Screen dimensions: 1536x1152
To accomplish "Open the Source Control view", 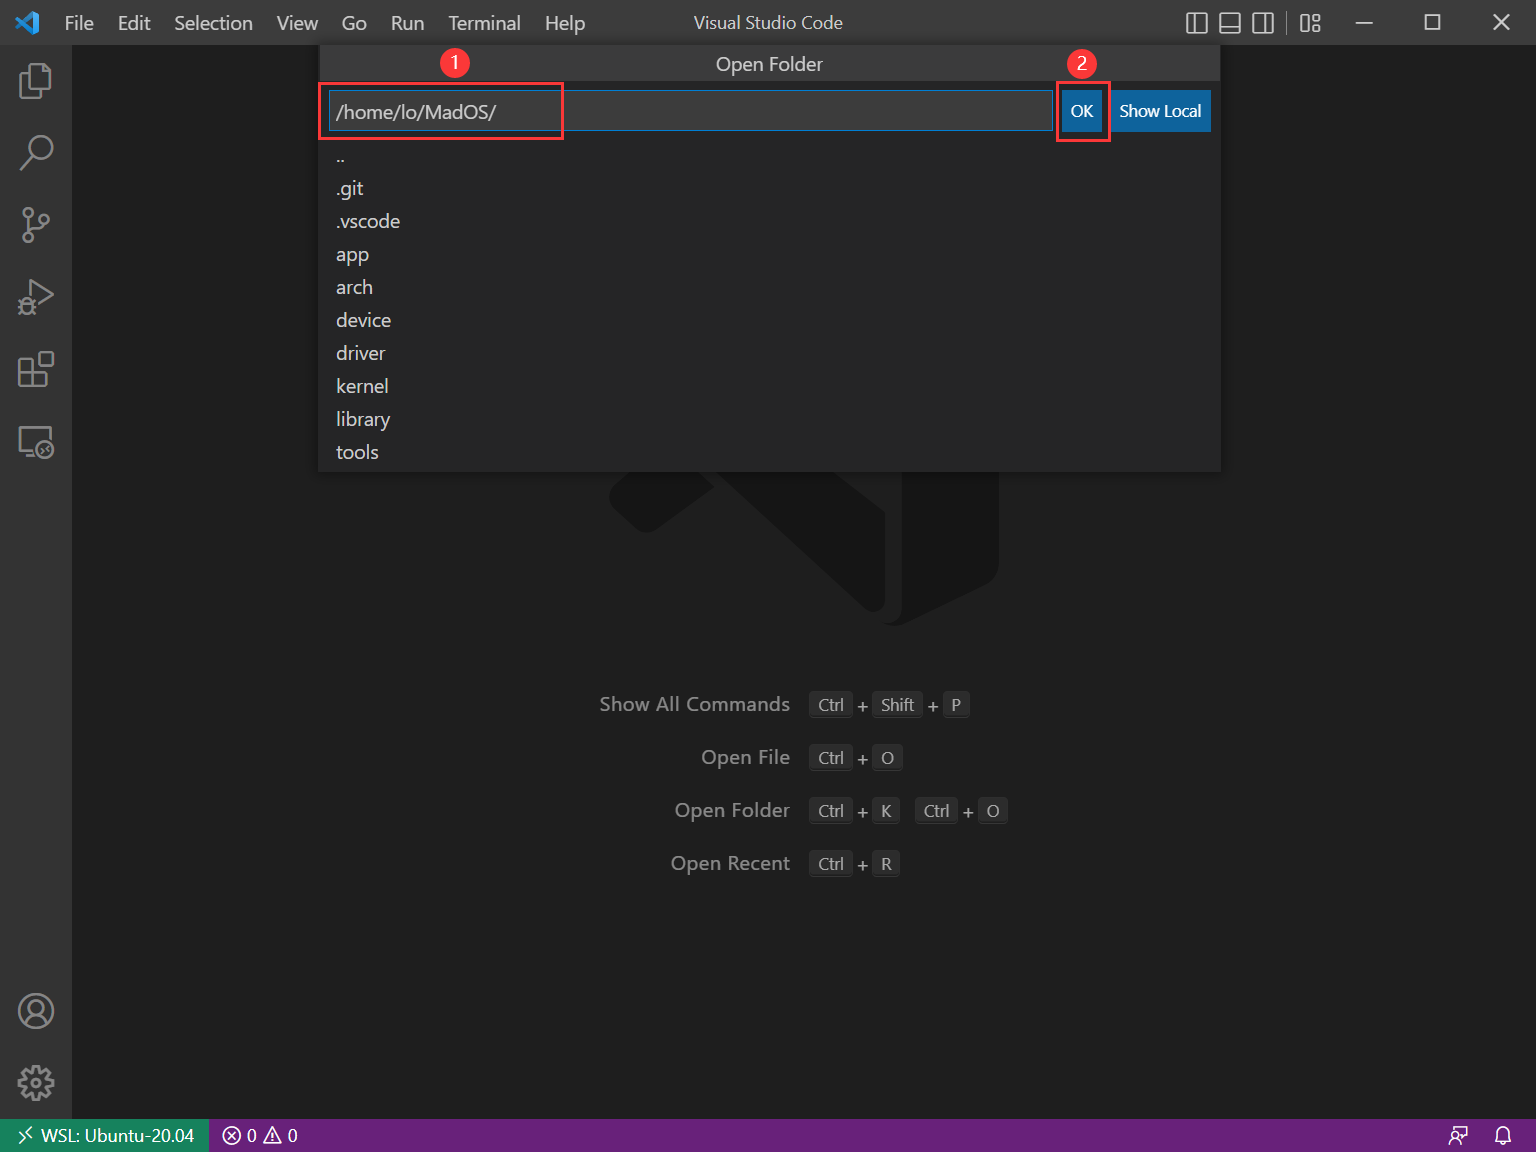I will 36,225.
